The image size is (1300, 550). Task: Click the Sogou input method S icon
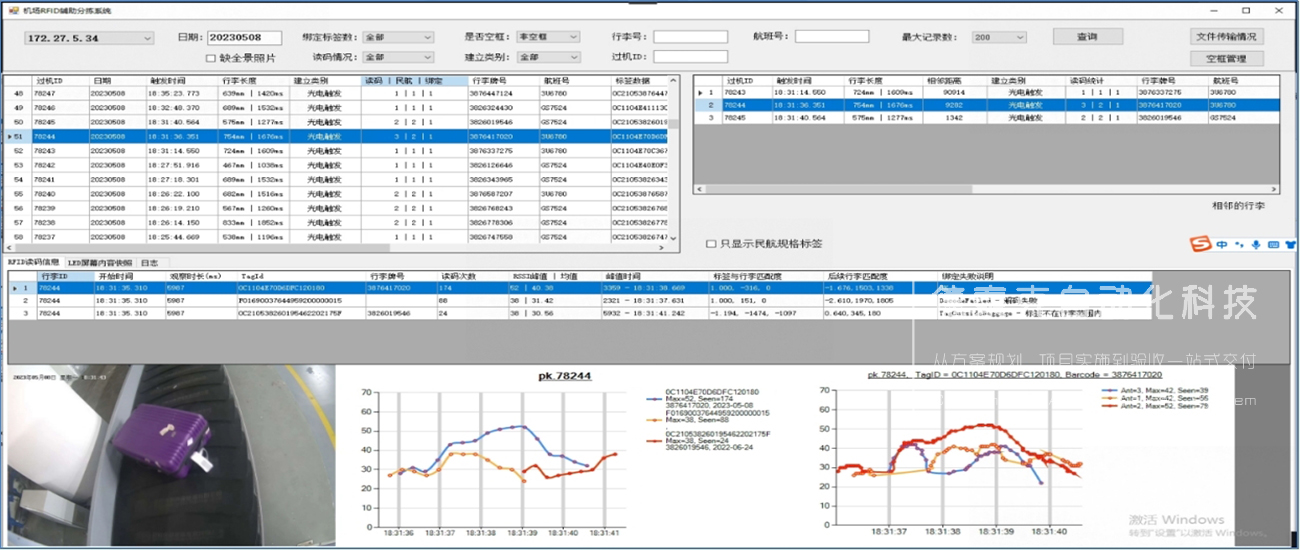point(1201,244)
